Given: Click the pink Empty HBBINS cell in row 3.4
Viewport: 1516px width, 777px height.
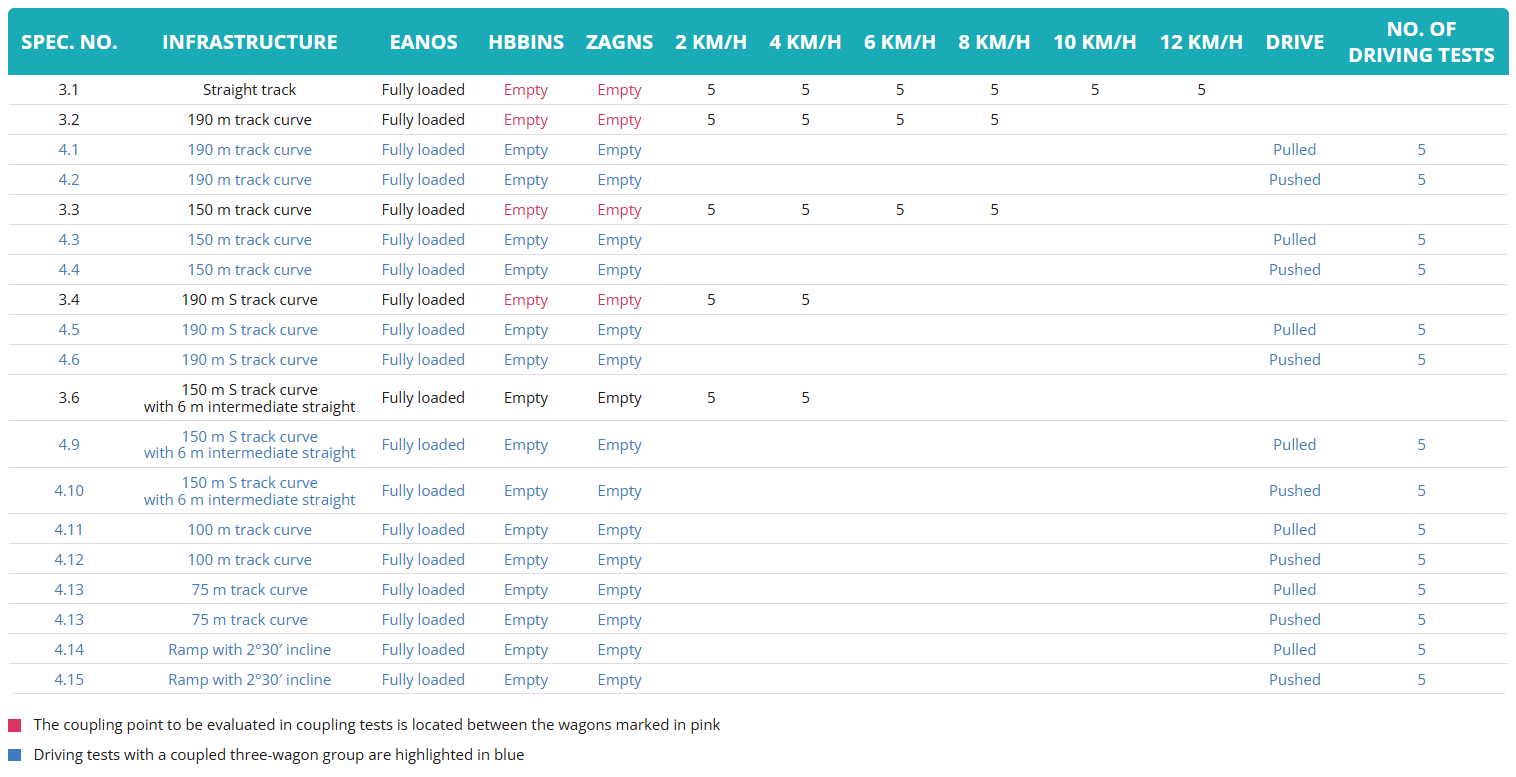Looking at the screenshot, I should pos(526,300).
